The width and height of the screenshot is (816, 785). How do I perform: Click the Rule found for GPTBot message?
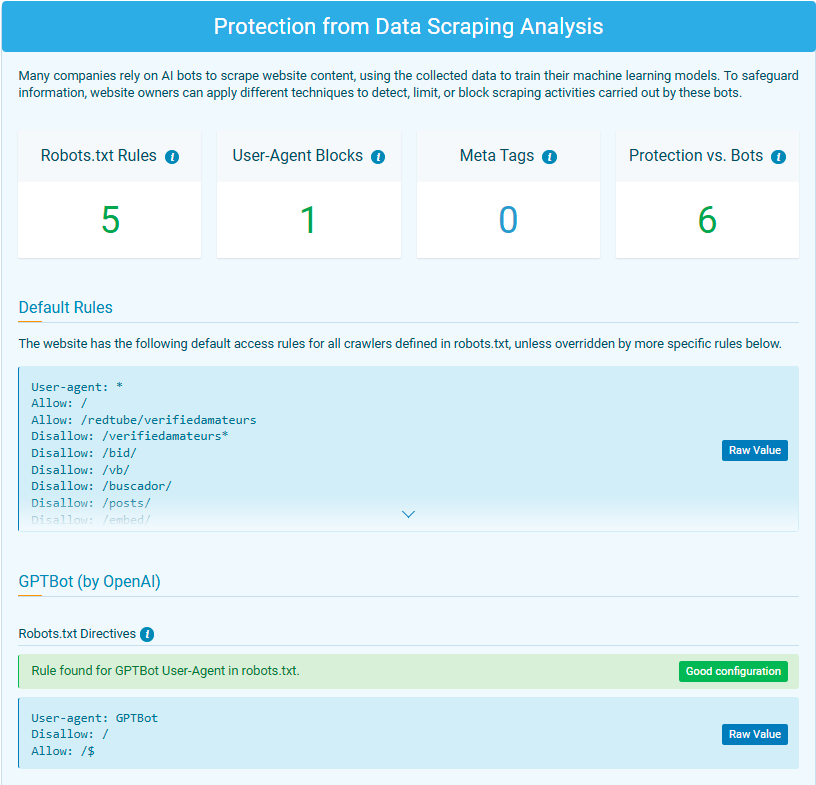click(165, 670)
